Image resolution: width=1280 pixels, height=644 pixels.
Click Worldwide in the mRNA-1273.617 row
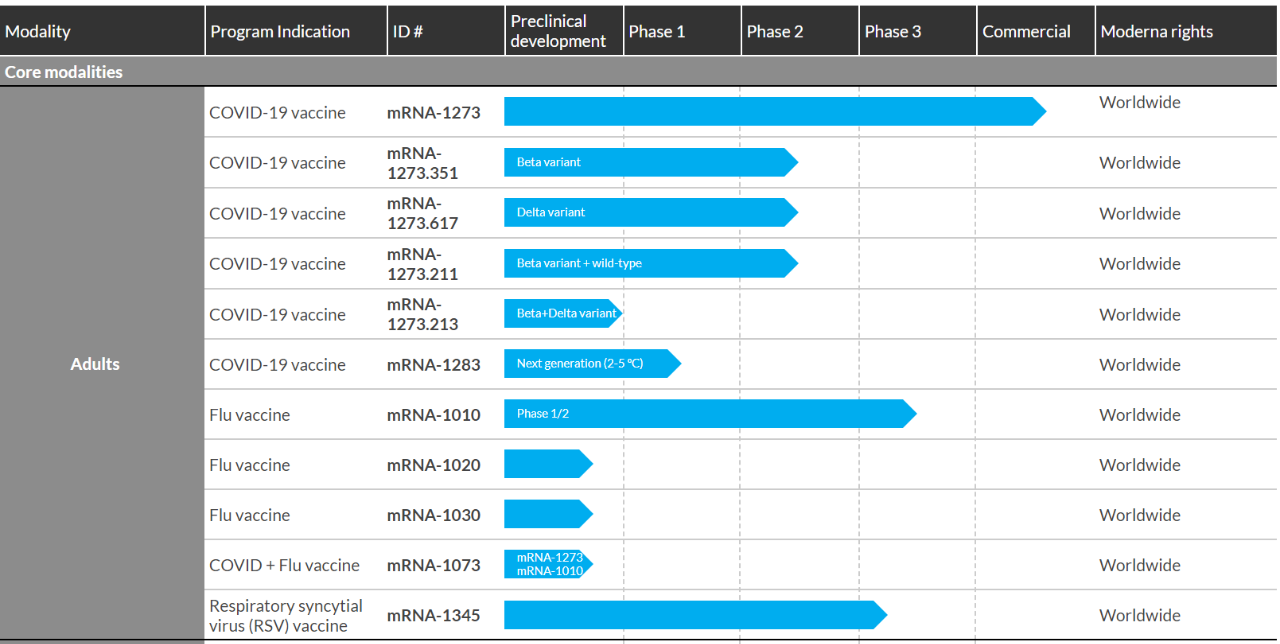(1140, 213)
